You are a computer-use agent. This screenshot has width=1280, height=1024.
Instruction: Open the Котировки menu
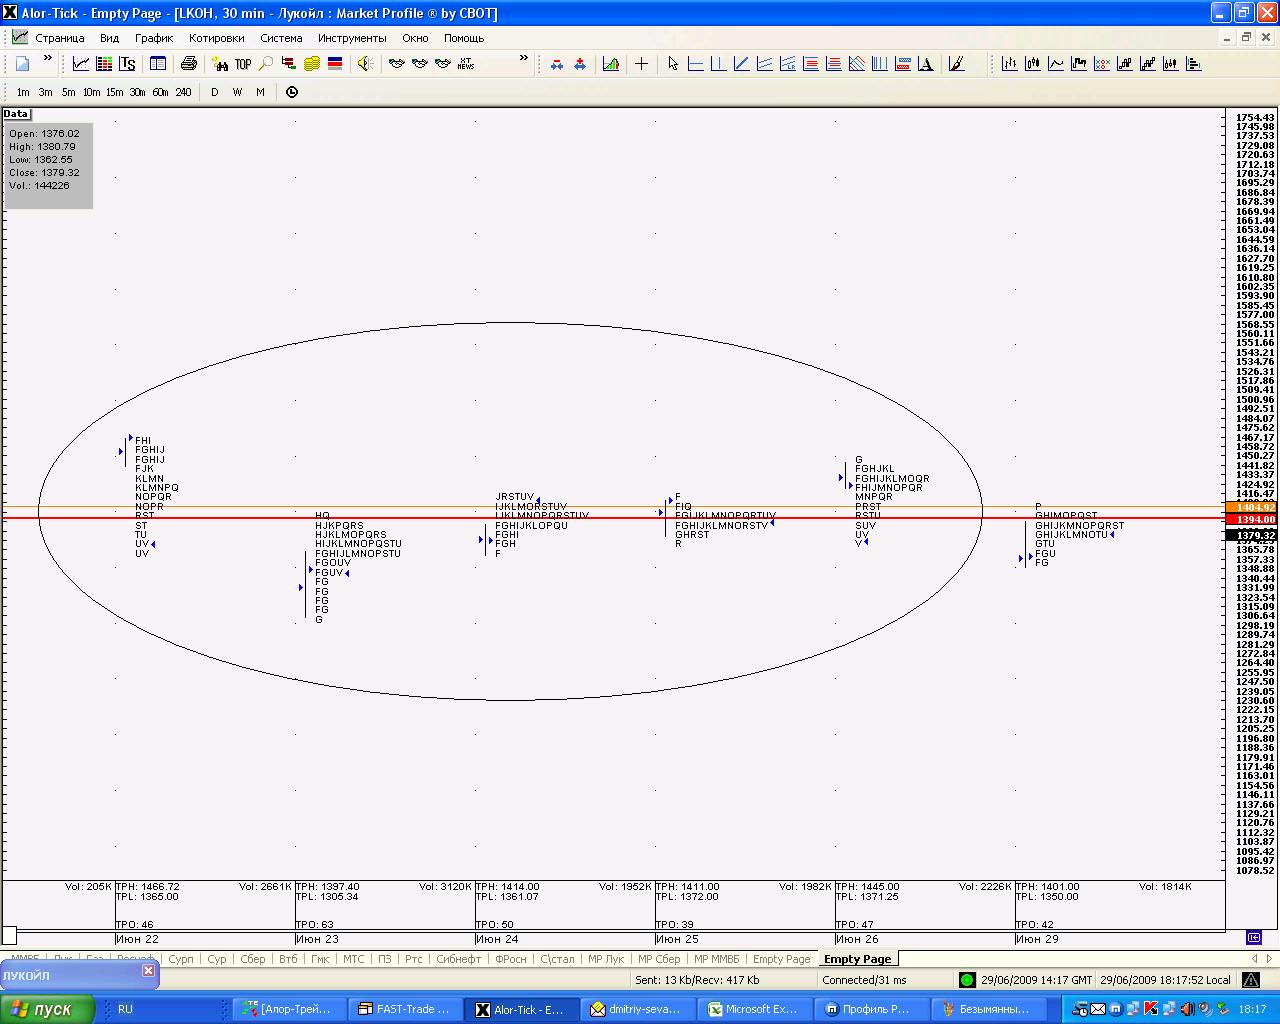coord(216,38)
